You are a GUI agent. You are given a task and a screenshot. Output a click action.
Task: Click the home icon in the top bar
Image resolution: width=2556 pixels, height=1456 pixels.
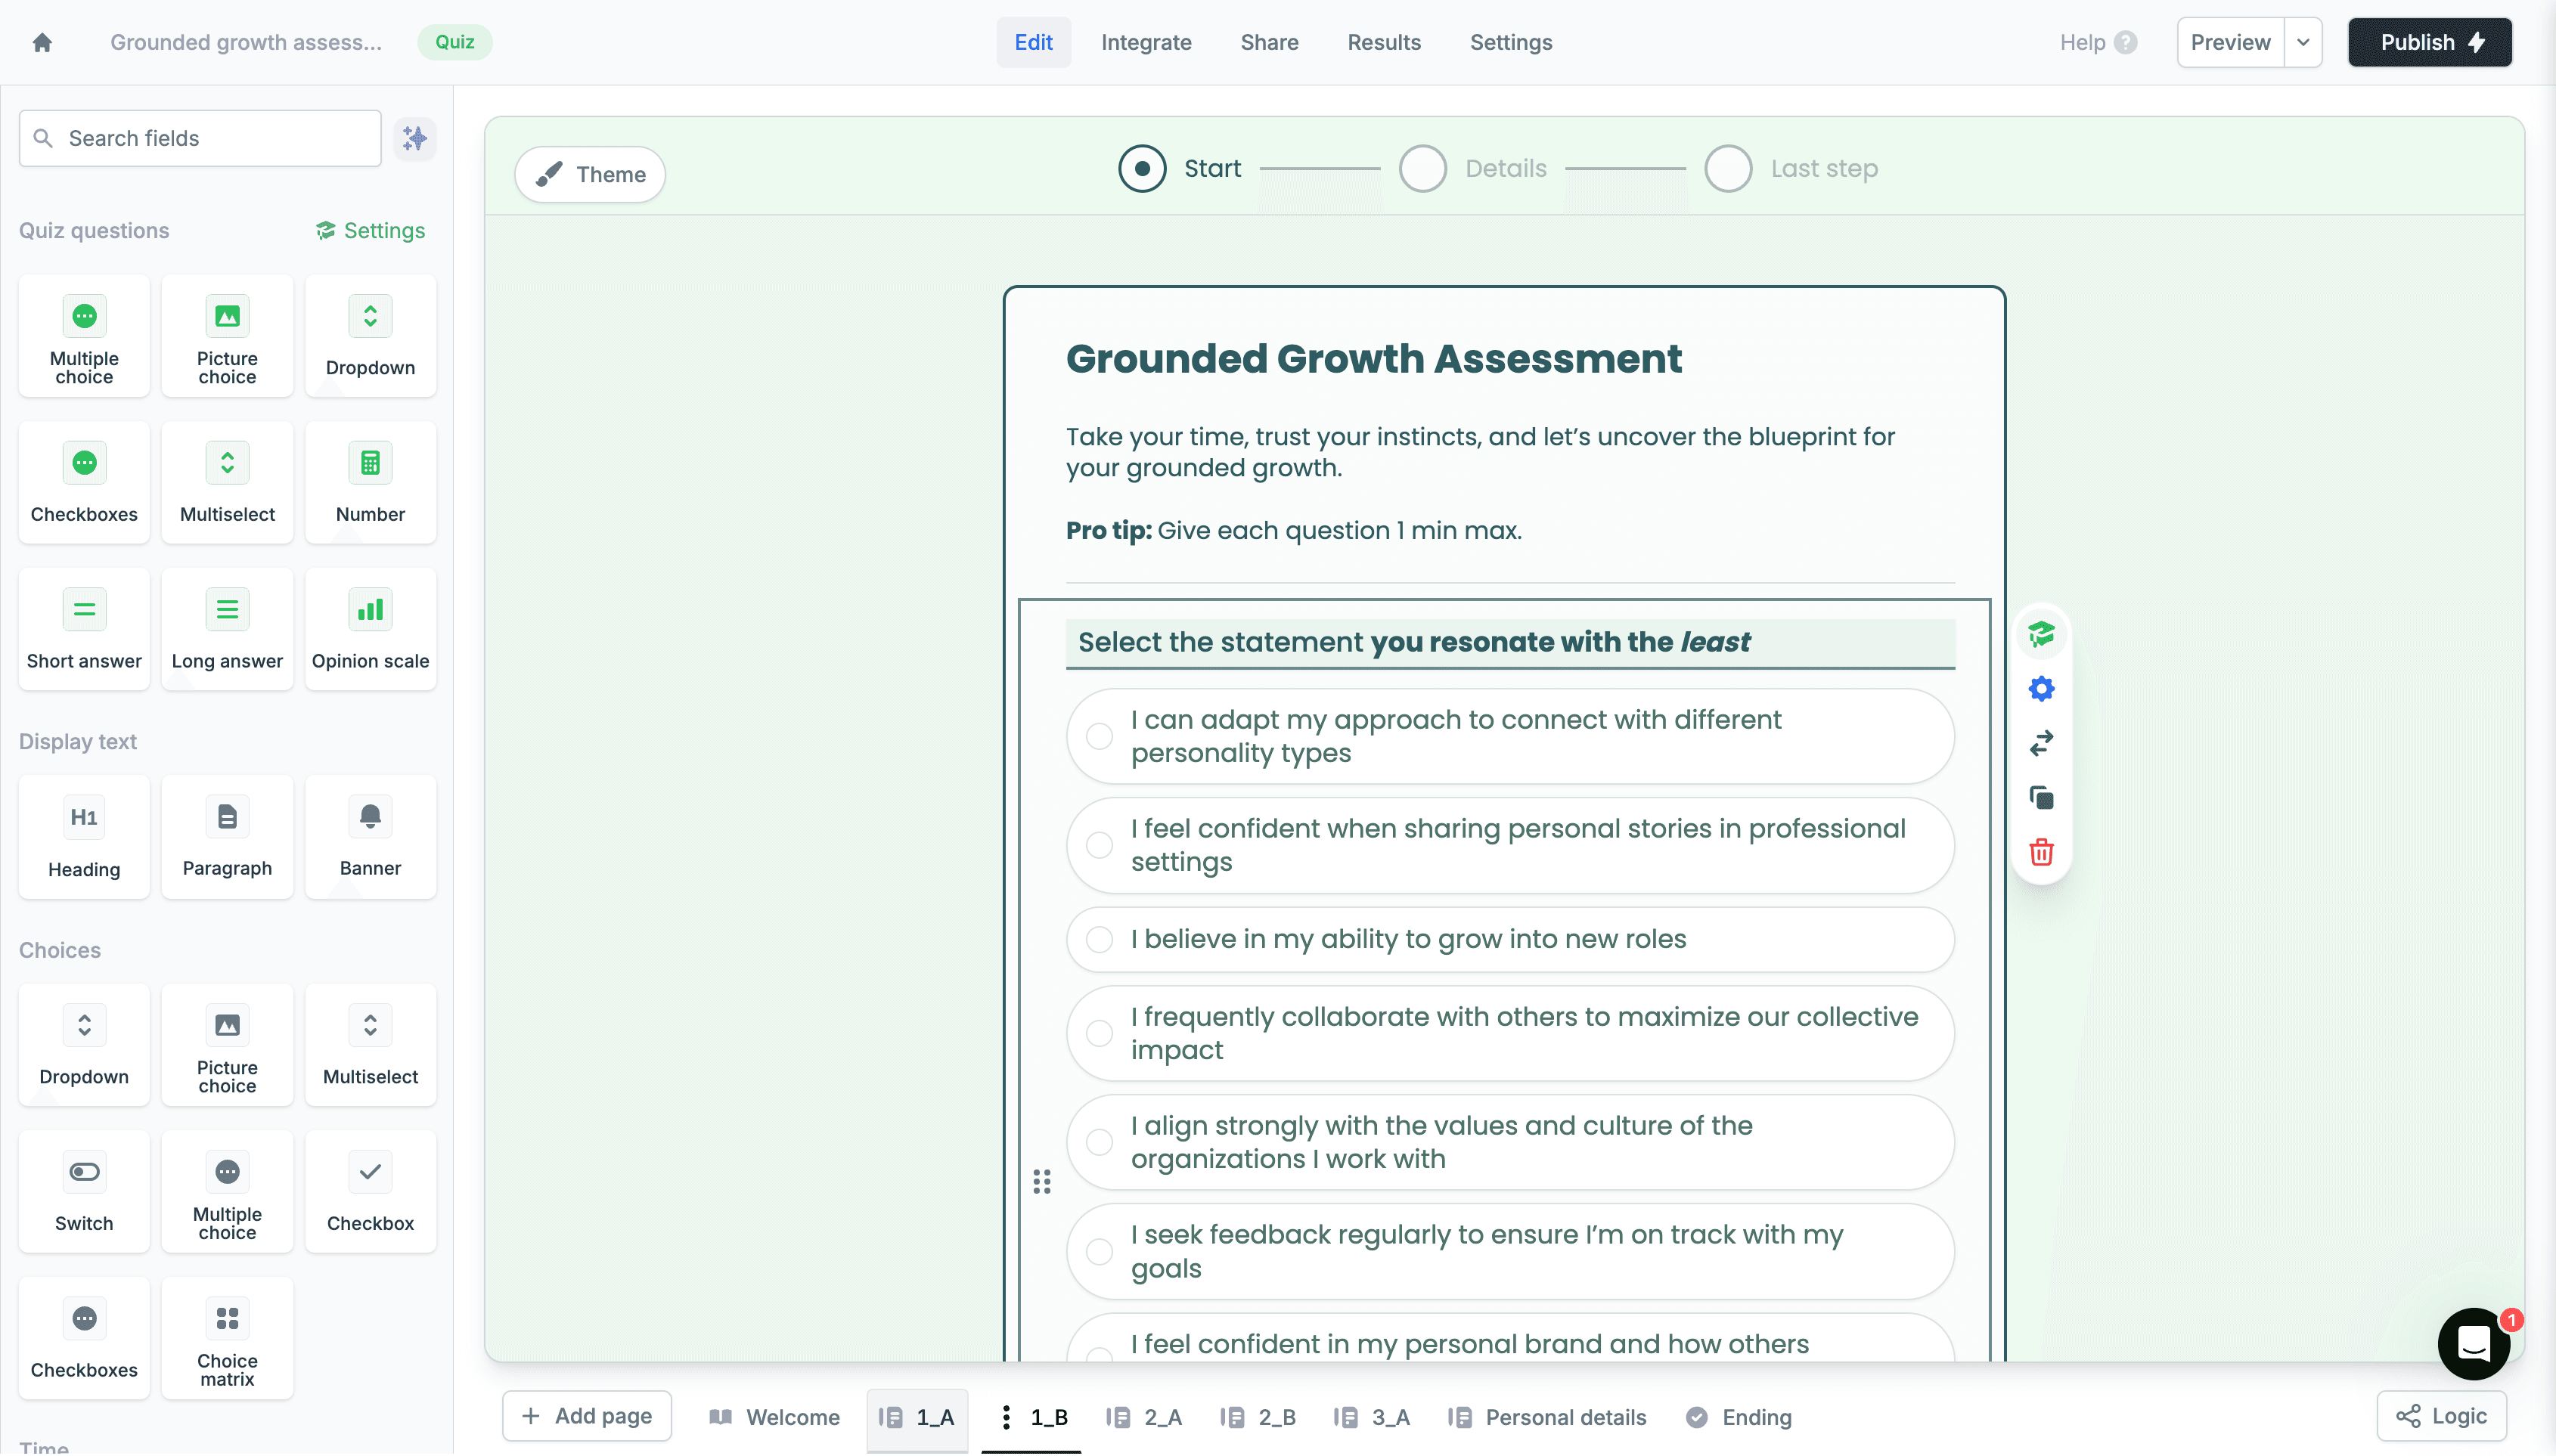[42, 42]
